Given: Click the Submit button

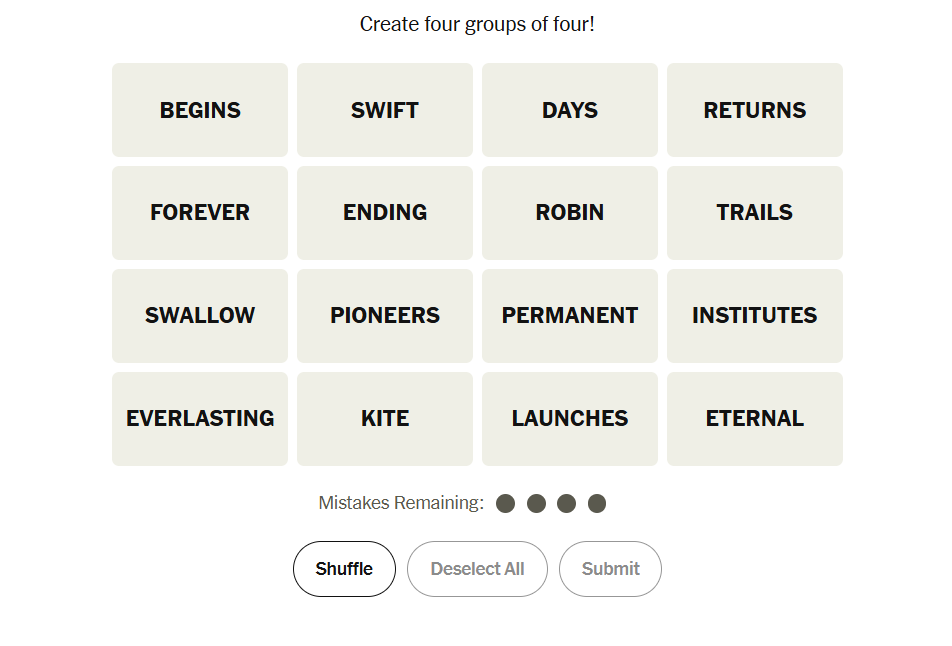Looking at the screenshot, I should point(610,569).
